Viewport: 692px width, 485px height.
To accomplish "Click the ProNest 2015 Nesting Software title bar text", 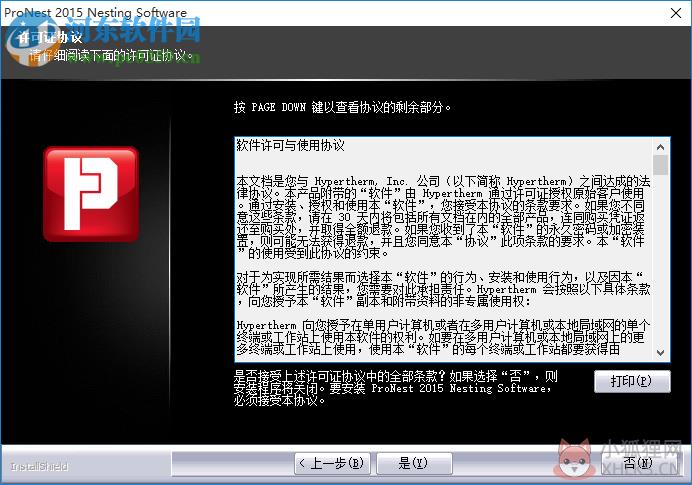I will [x=95, y=12].
